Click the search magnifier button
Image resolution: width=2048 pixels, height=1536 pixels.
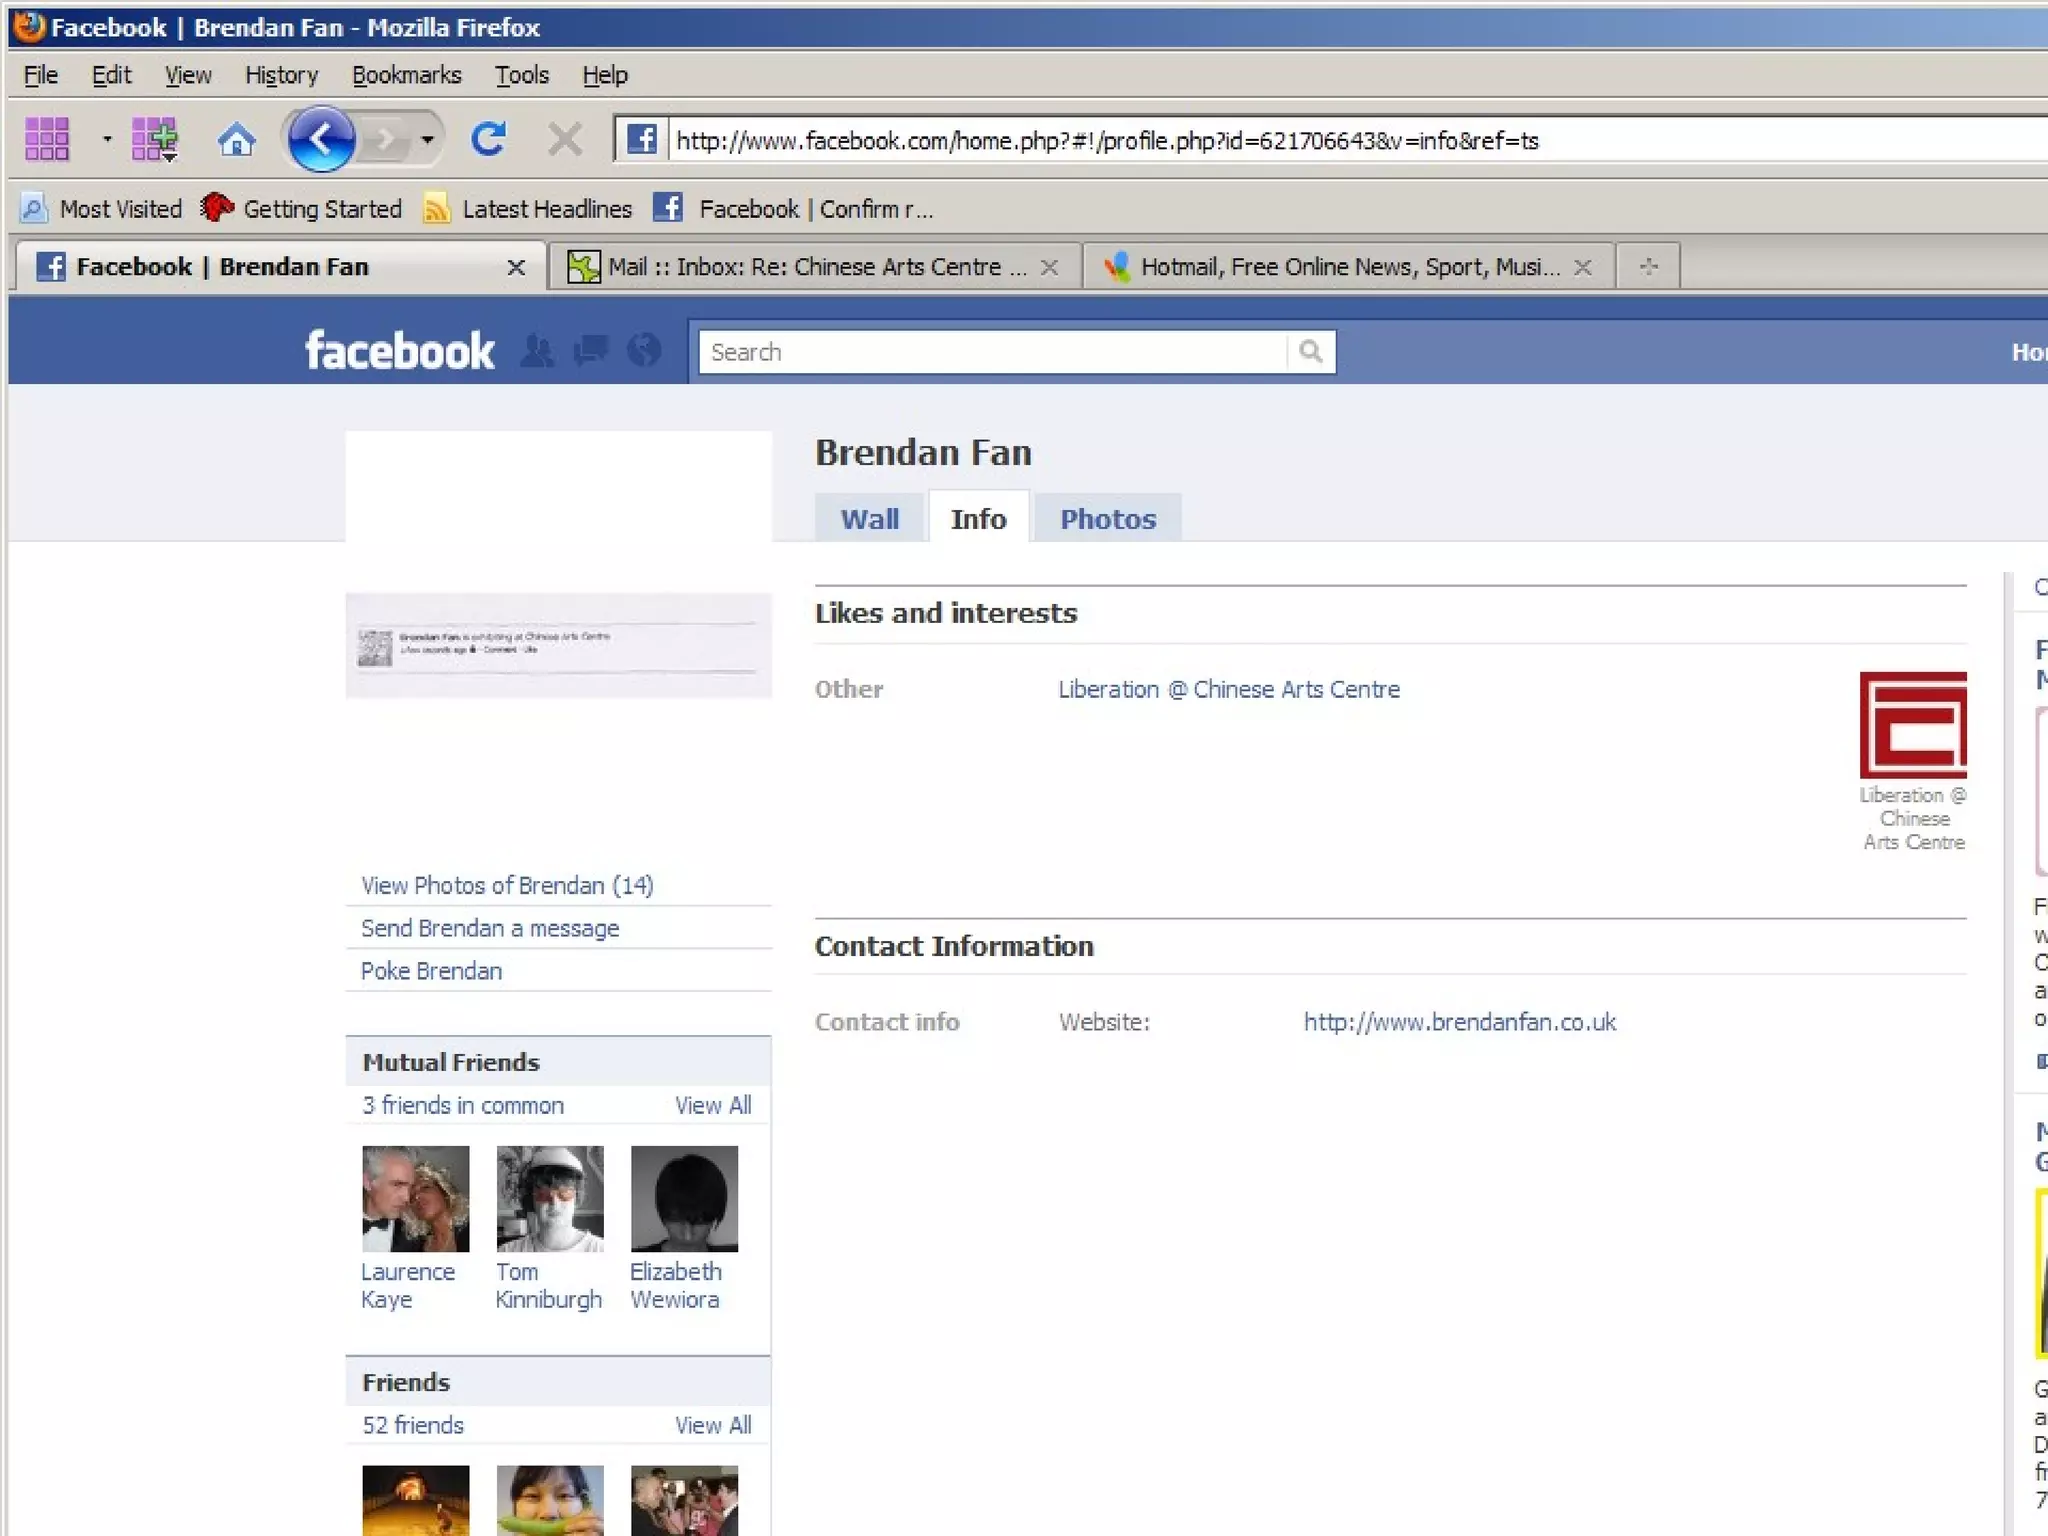[x=1310, y=352]
